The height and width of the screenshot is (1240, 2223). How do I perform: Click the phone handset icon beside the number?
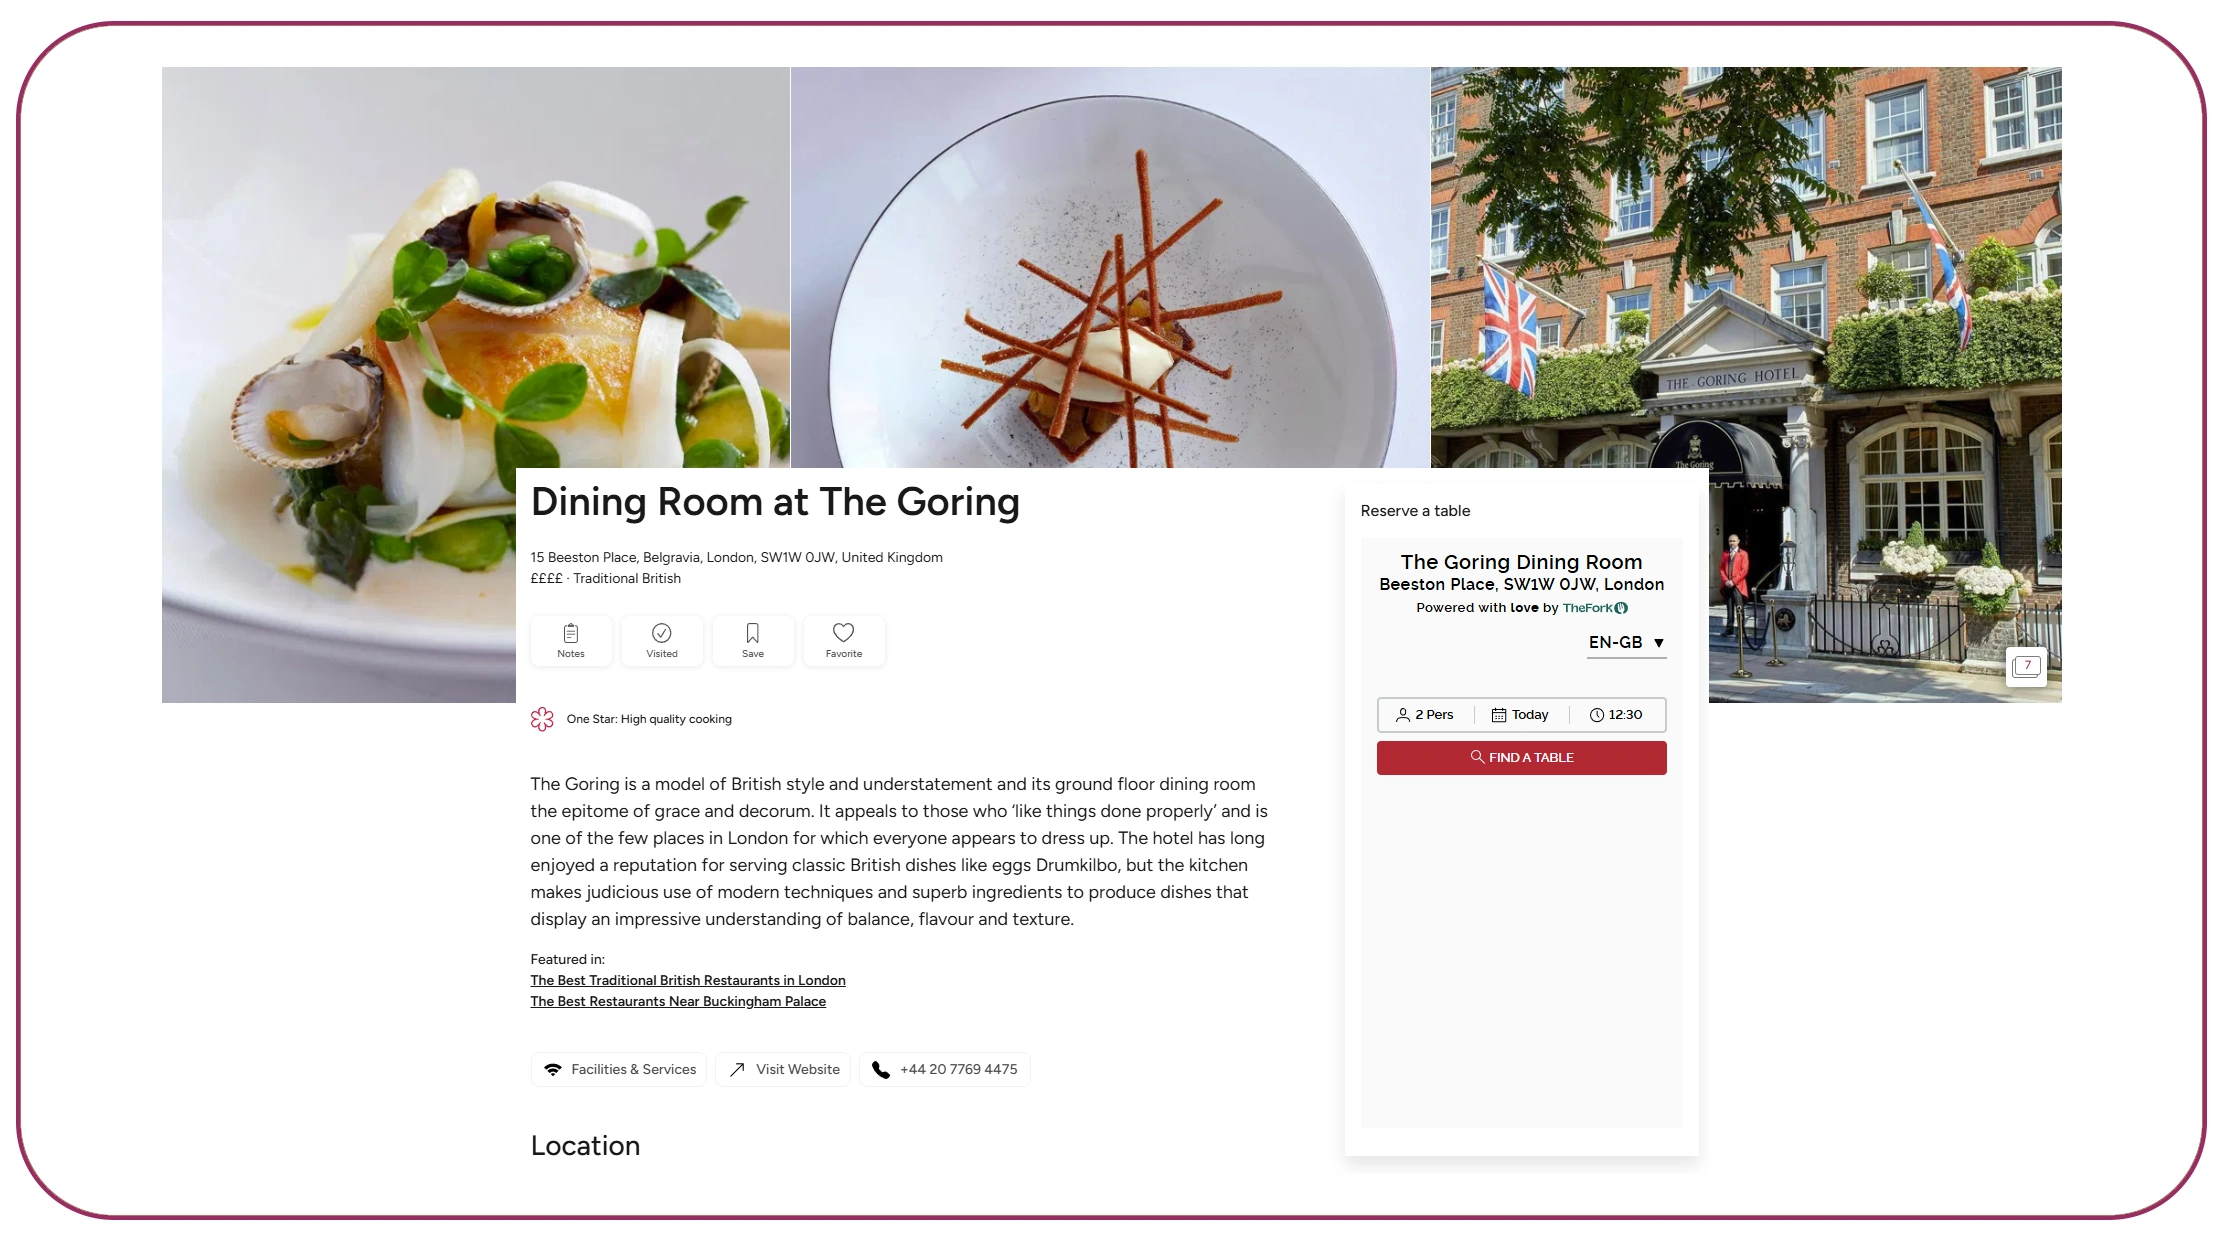point(880,1069)
